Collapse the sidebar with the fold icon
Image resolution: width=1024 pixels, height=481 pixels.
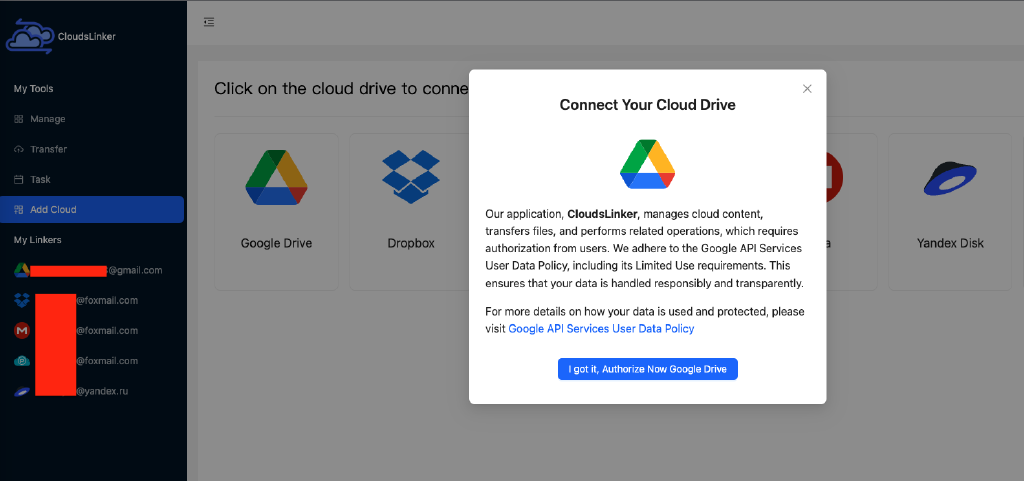(209, 22)
